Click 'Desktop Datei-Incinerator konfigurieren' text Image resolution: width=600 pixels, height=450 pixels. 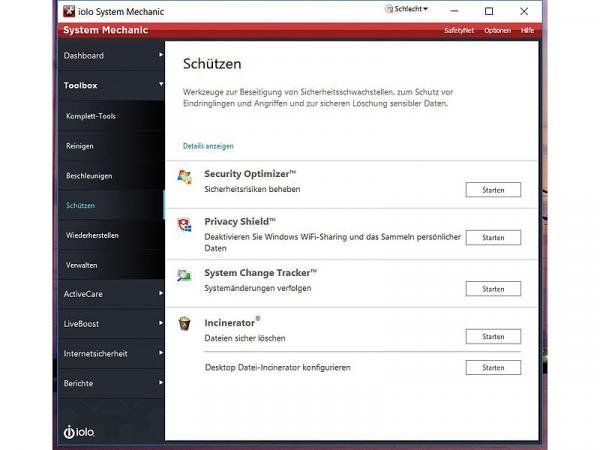click(278, 368)
